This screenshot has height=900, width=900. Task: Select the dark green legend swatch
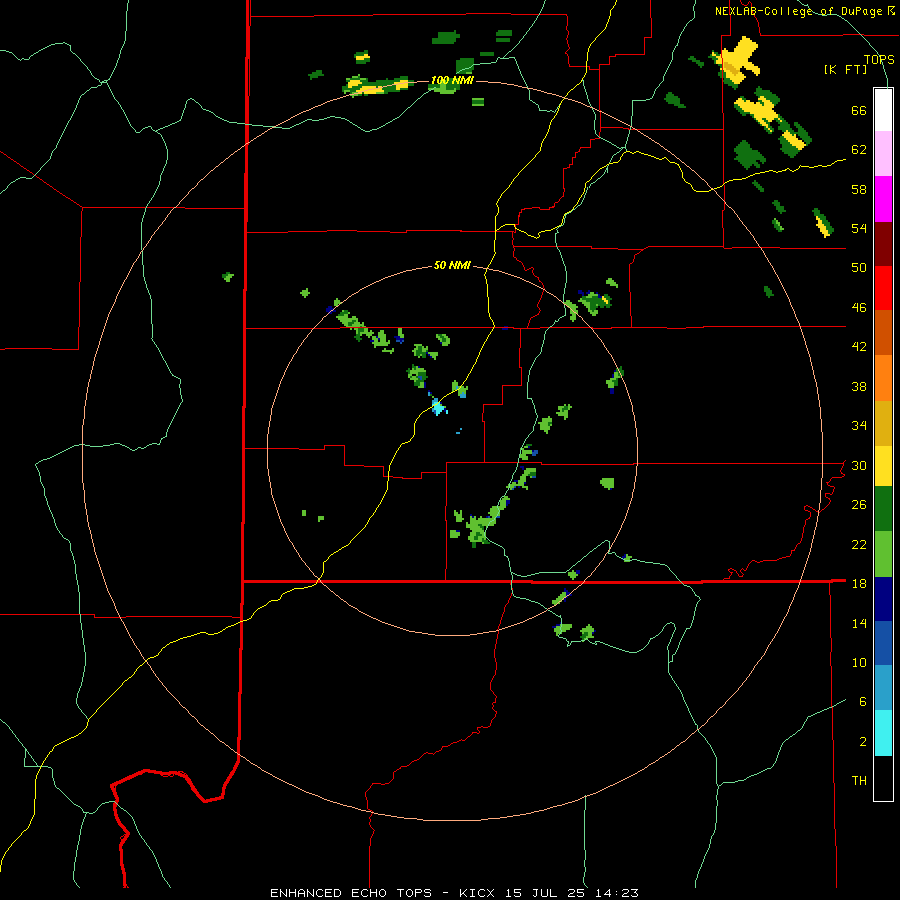[x=883, y=509]
